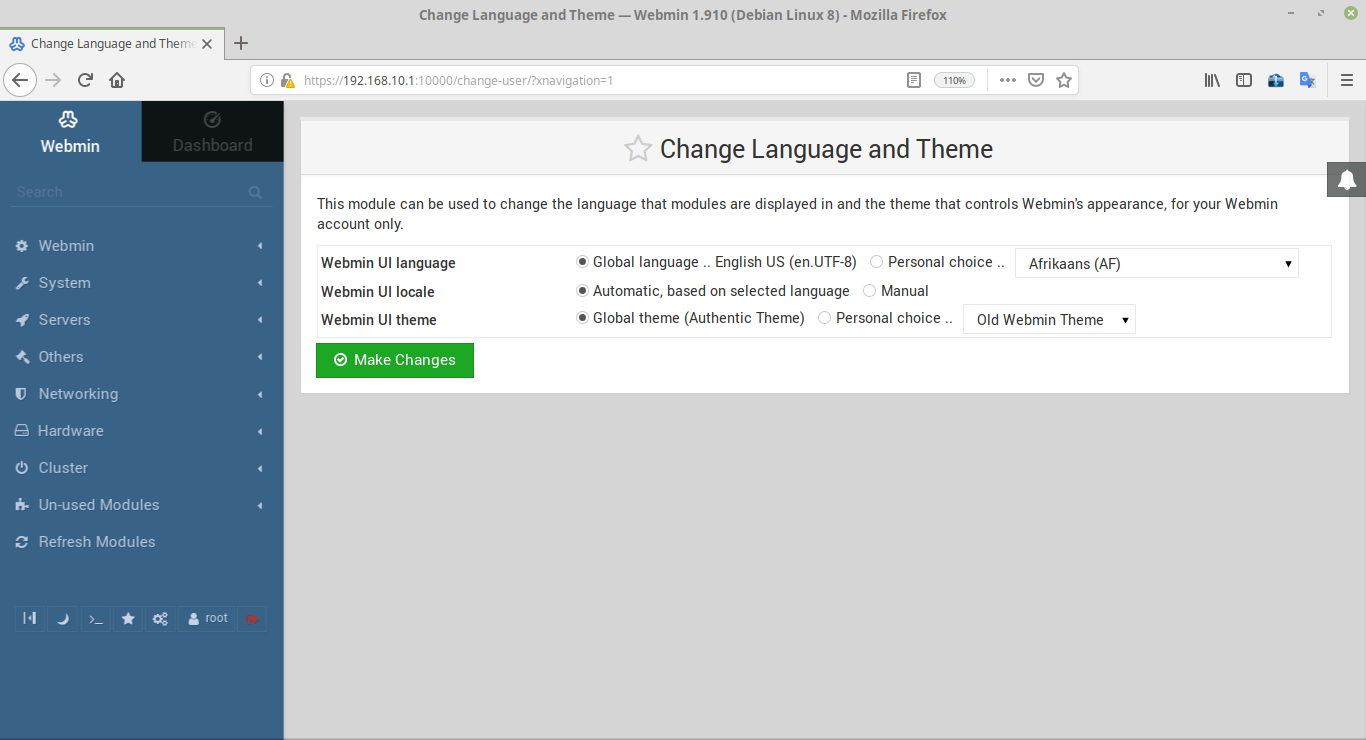This screenshot has height=740, width=1366.
Task: Click the notifications bell icon
Action: tap(1347, 180)
